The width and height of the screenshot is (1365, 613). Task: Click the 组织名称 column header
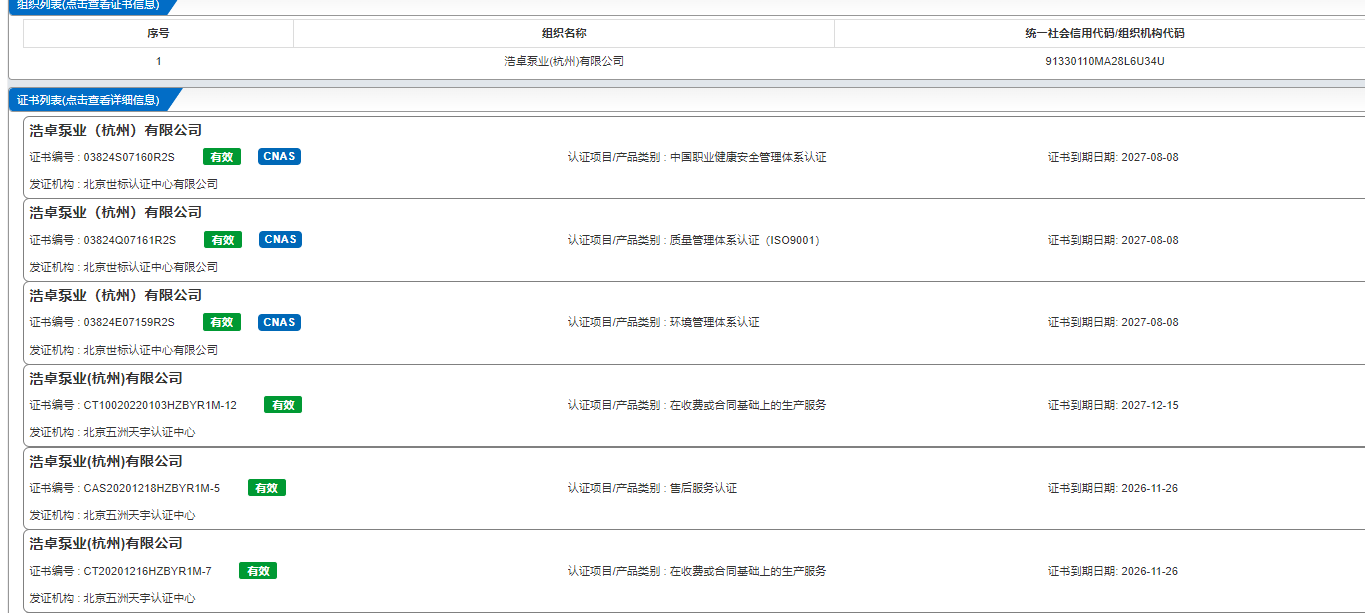coord(564,33)
